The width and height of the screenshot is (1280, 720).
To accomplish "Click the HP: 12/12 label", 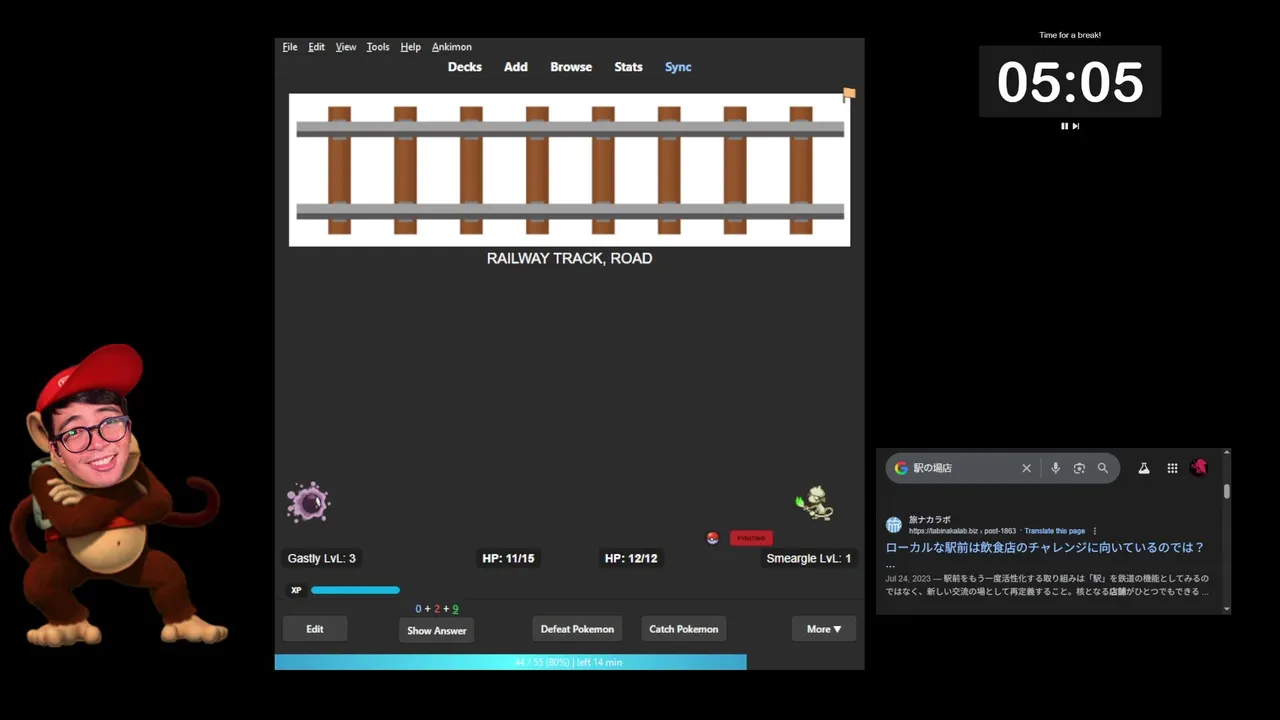I will tap(631, 558).
